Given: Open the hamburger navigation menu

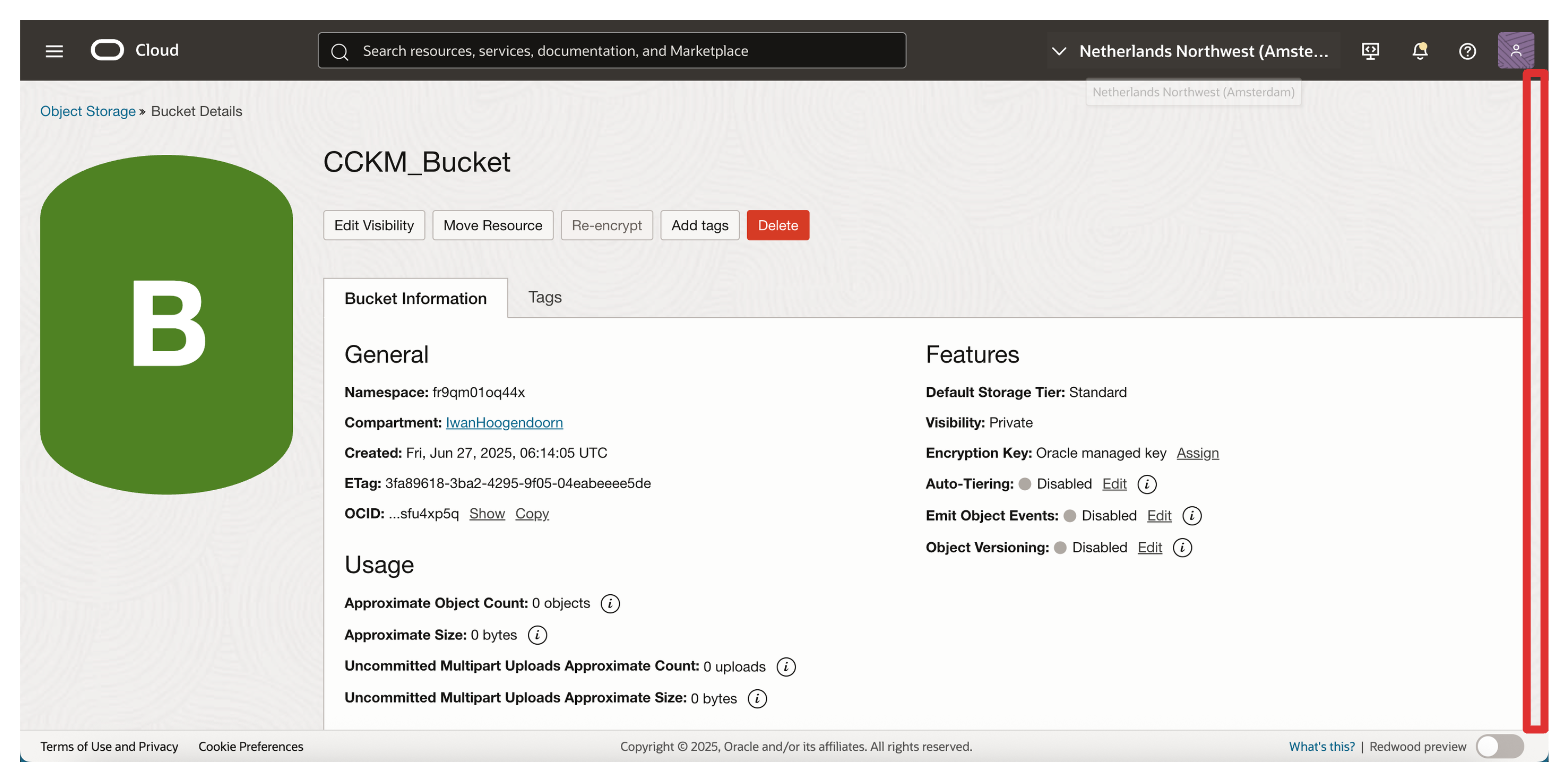Looking at the screenshot, I should (54, 51).
